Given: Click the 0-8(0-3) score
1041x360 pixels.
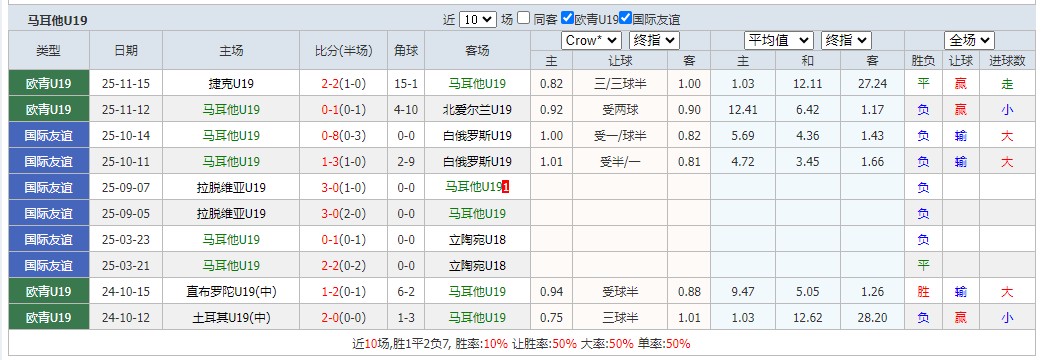Looking at the screenshot, I should [344, 135].
